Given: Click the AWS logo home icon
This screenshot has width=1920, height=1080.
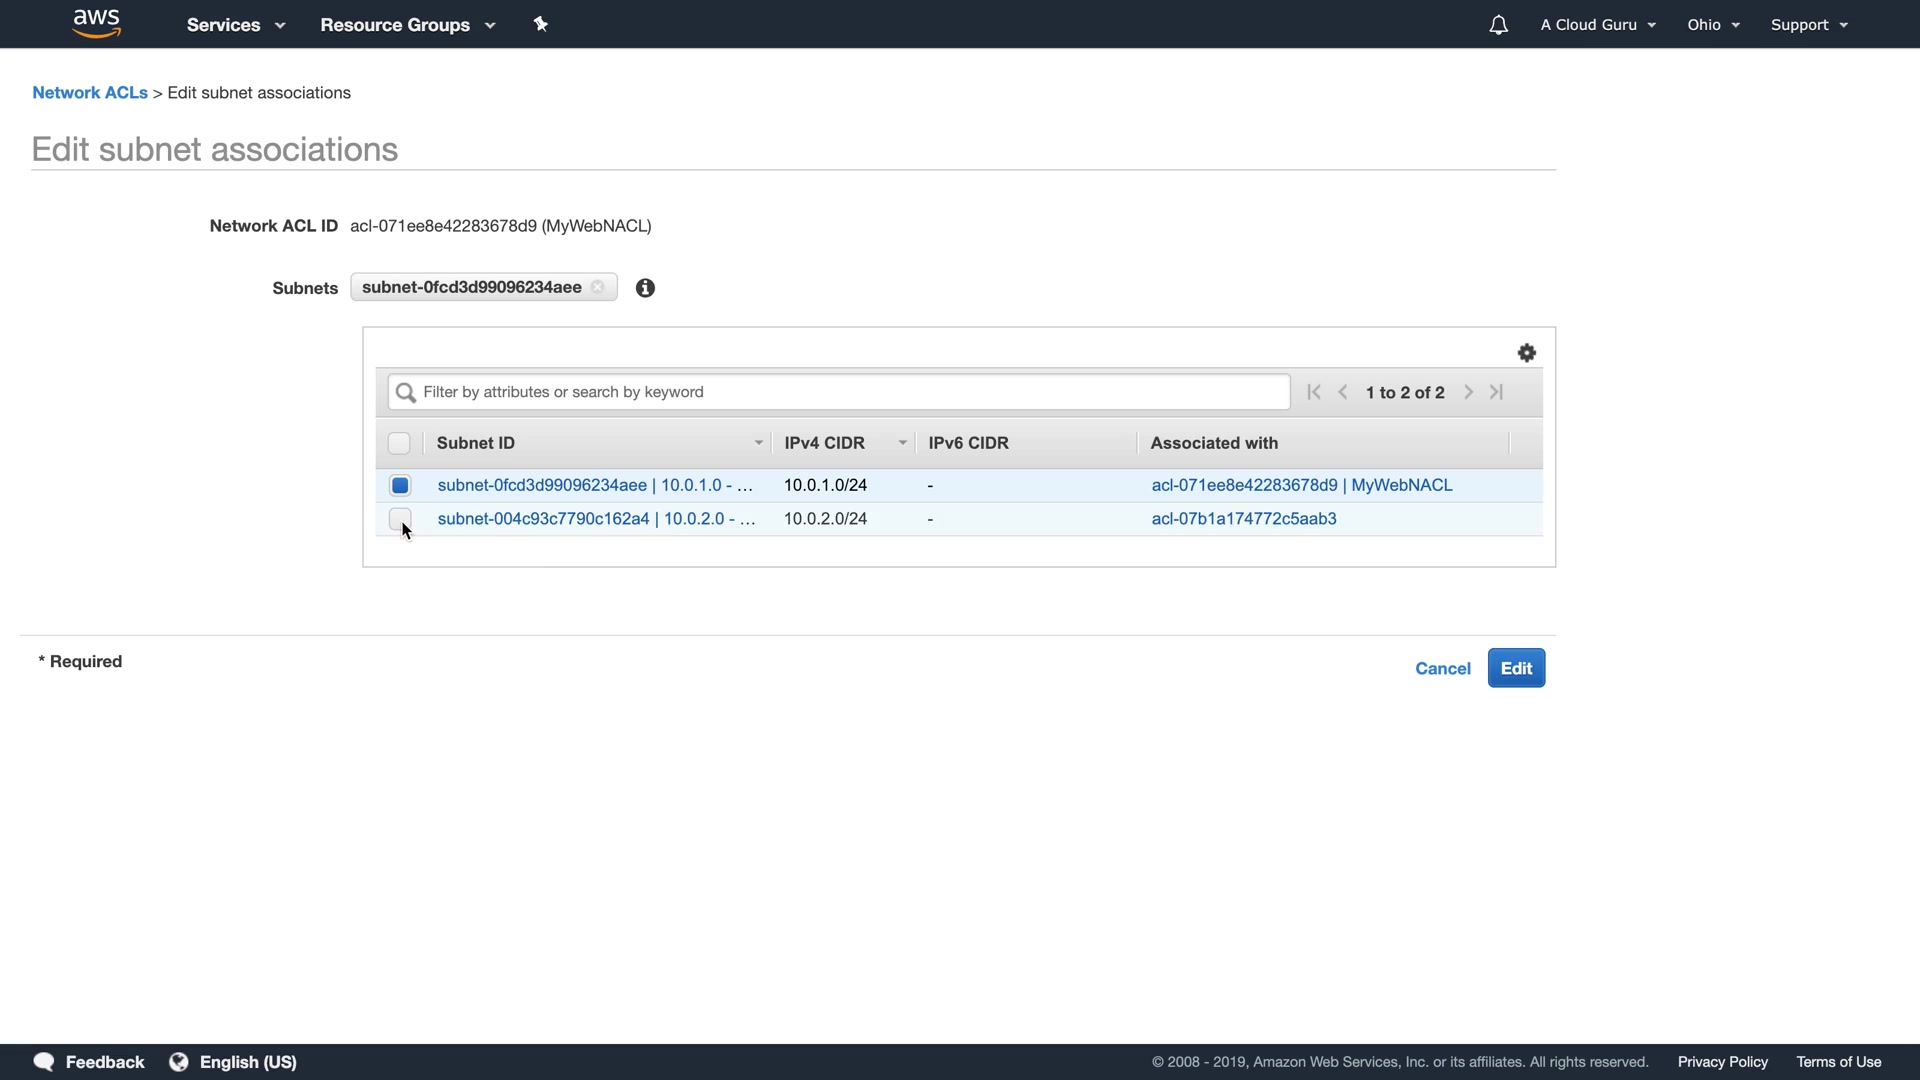Looking at the screenshot, I should tap(97, 24).
